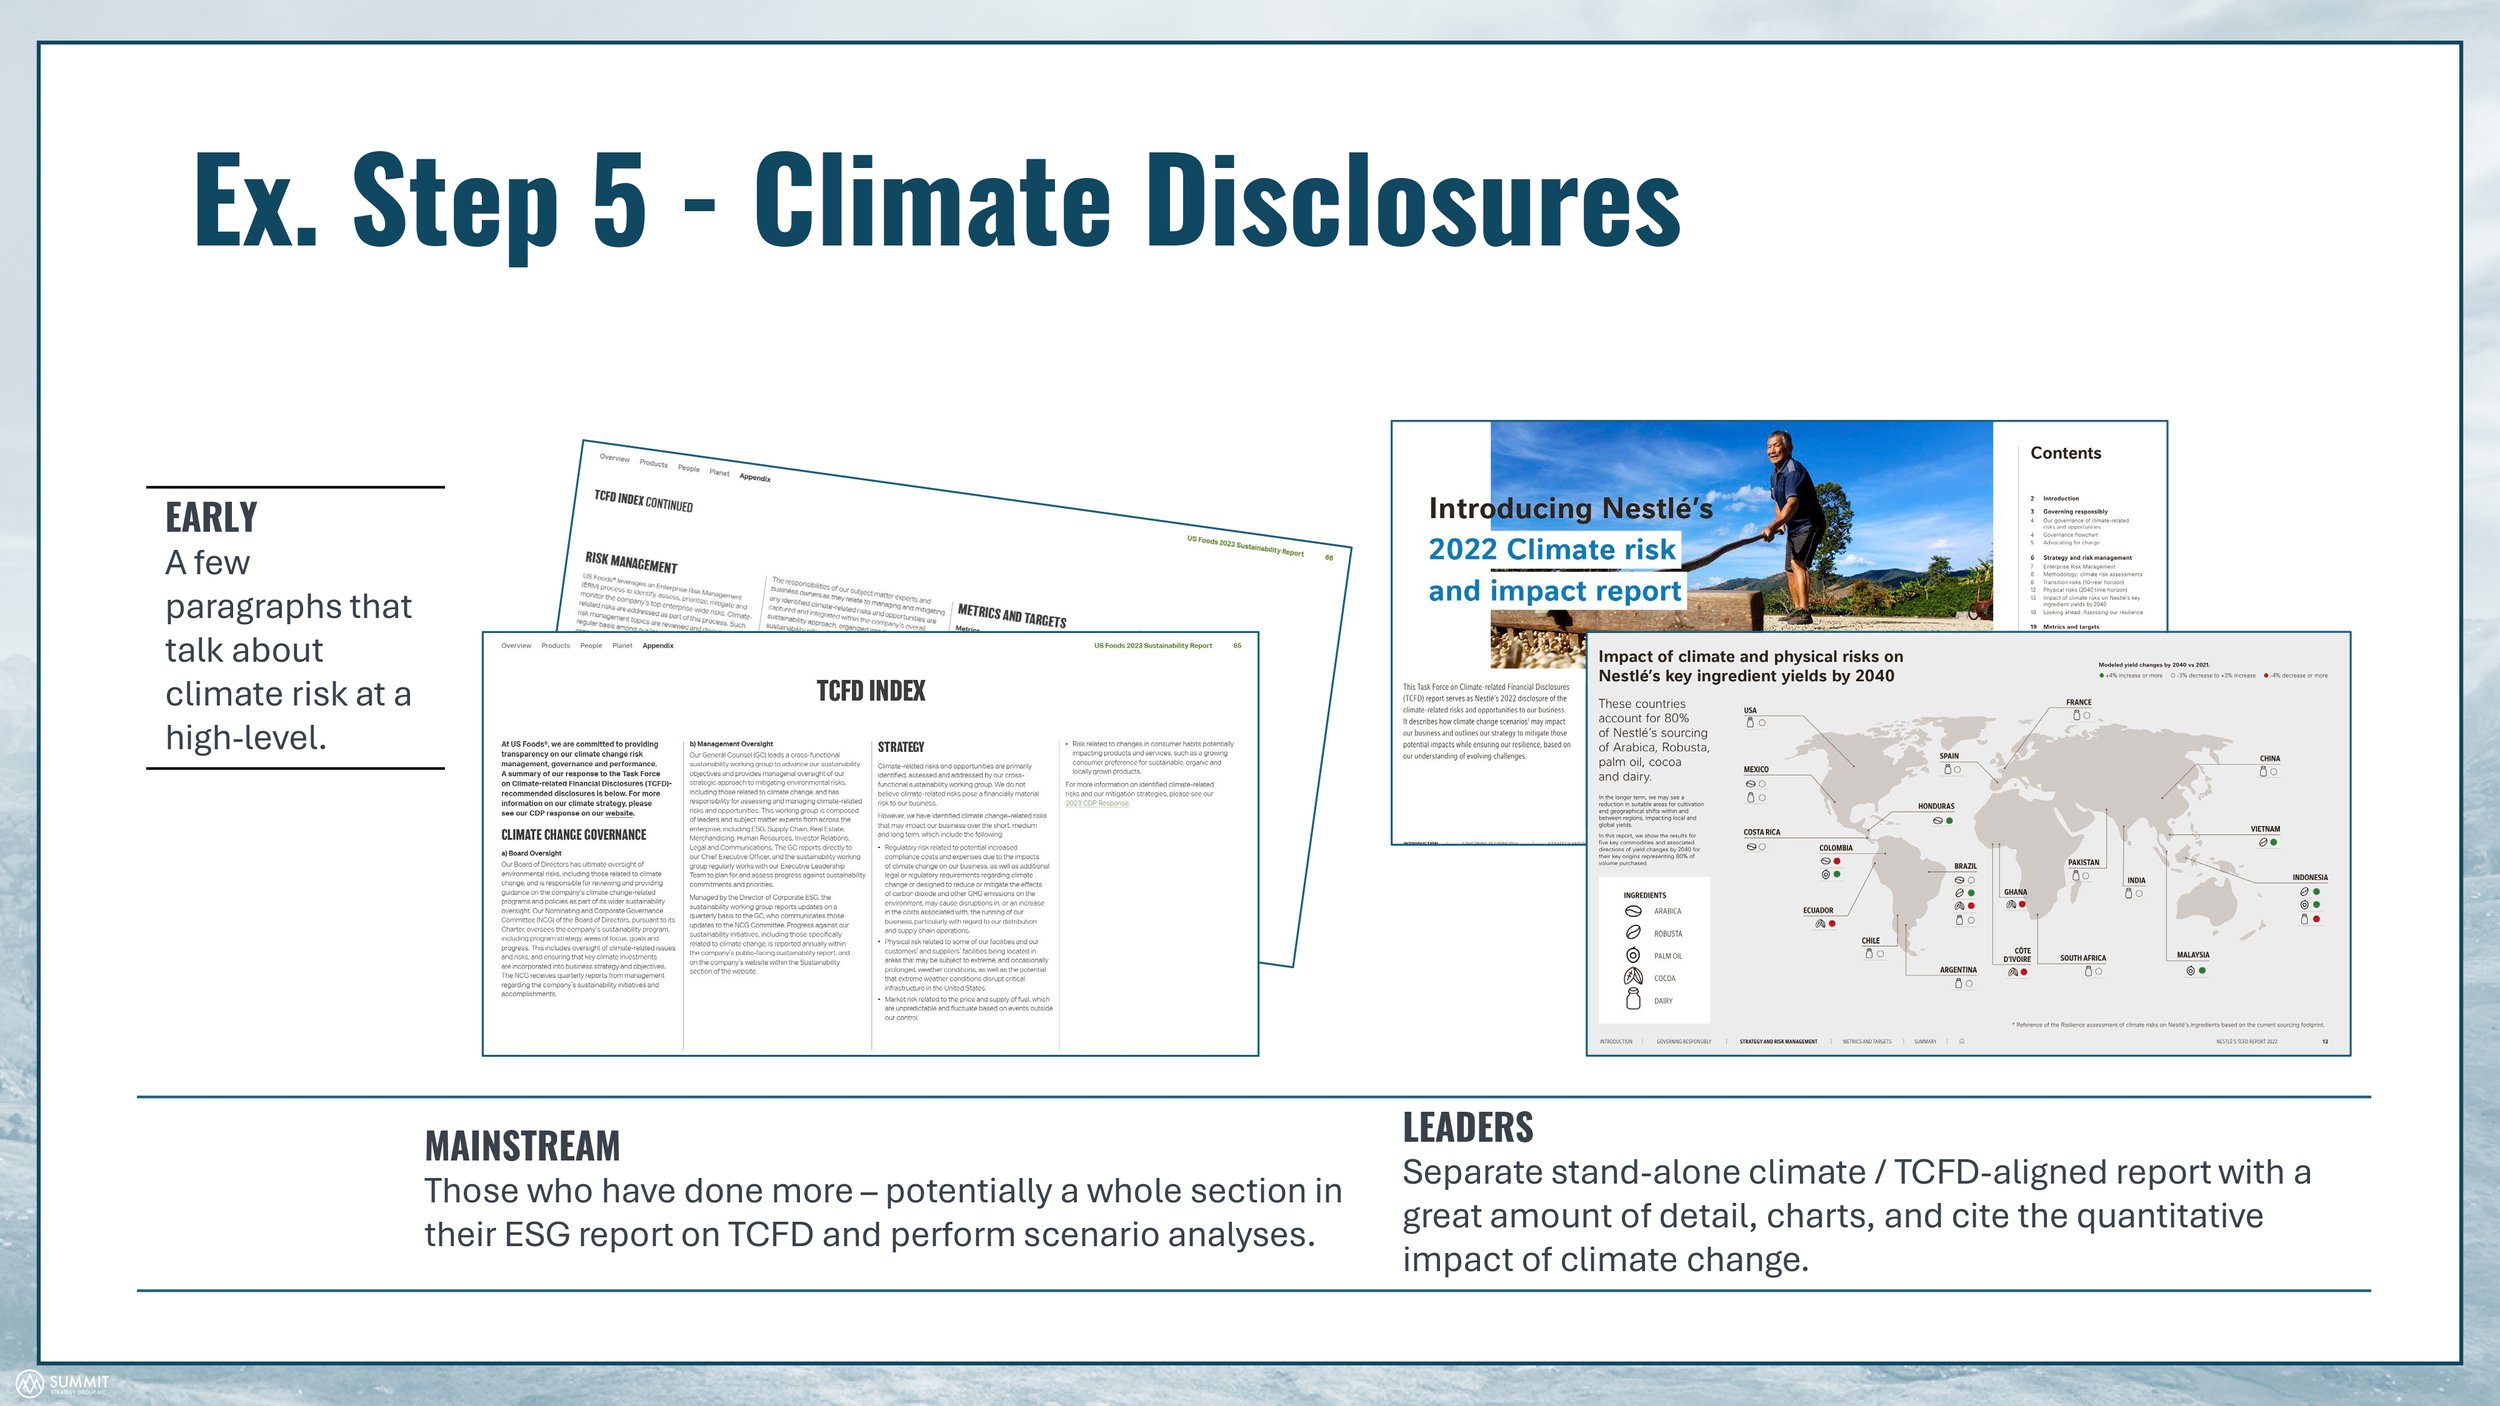Click 'Appendix' tab on front TCFD INDEX page
Viewport: 2500px width, 1406px height.
click(x=658, y=646)
